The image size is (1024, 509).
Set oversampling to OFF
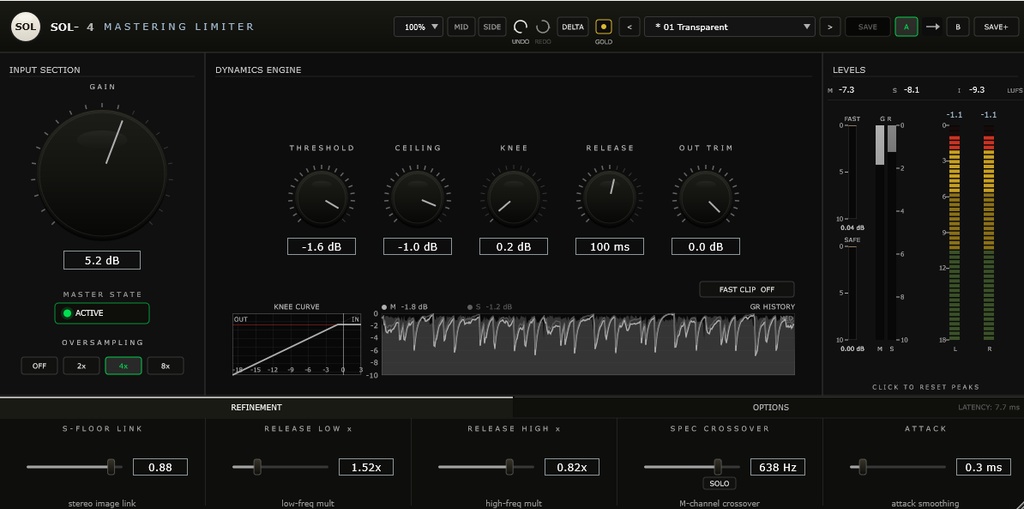point(40,366)
